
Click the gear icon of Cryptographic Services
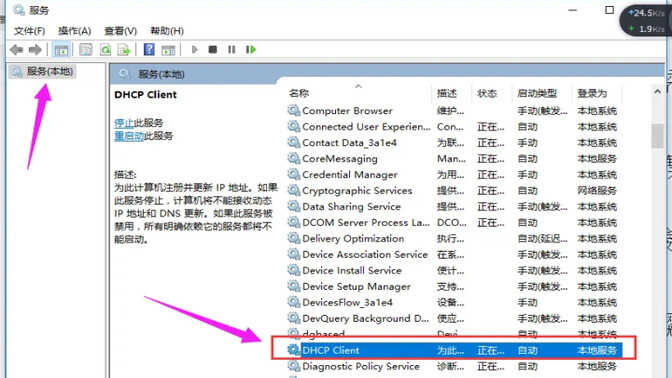[294, 191]
